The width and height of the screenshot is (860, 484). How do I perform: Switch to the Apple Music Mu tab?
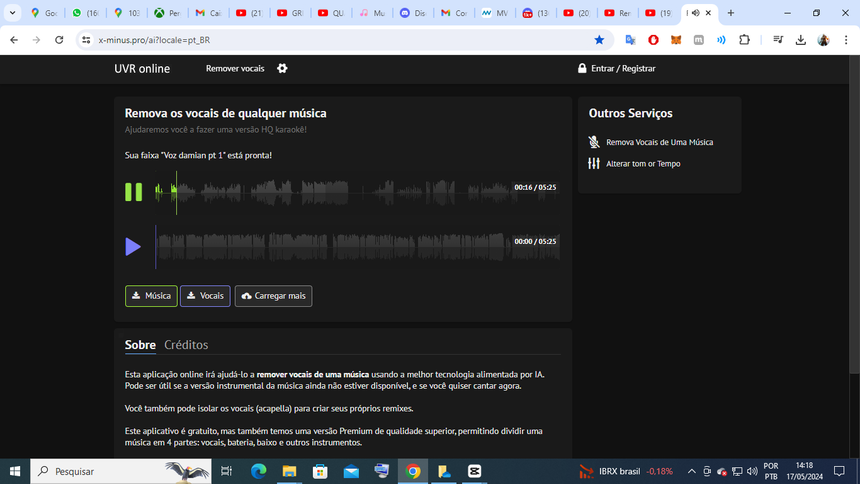pyautogui.click(x=373, y=13)
